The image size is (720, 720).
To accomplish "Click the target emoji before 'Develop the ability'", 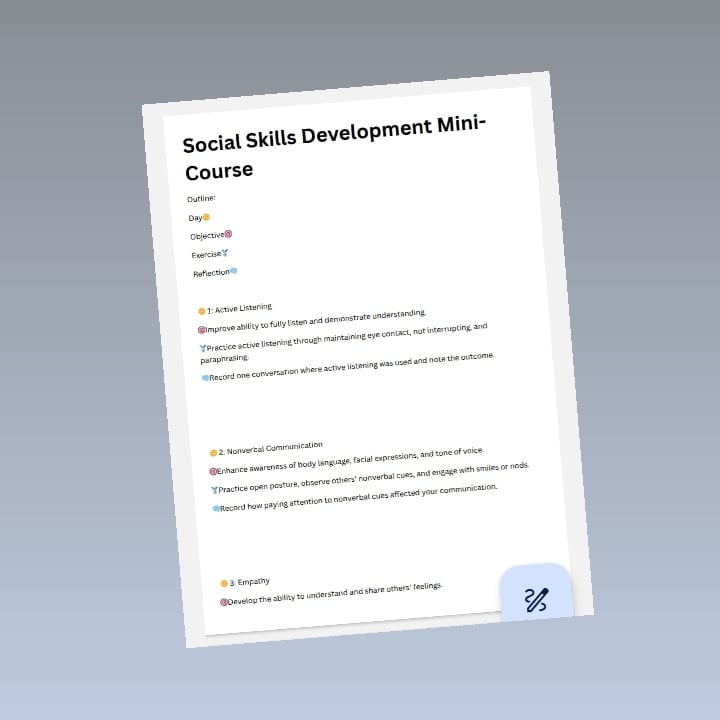I will (224, 602).
